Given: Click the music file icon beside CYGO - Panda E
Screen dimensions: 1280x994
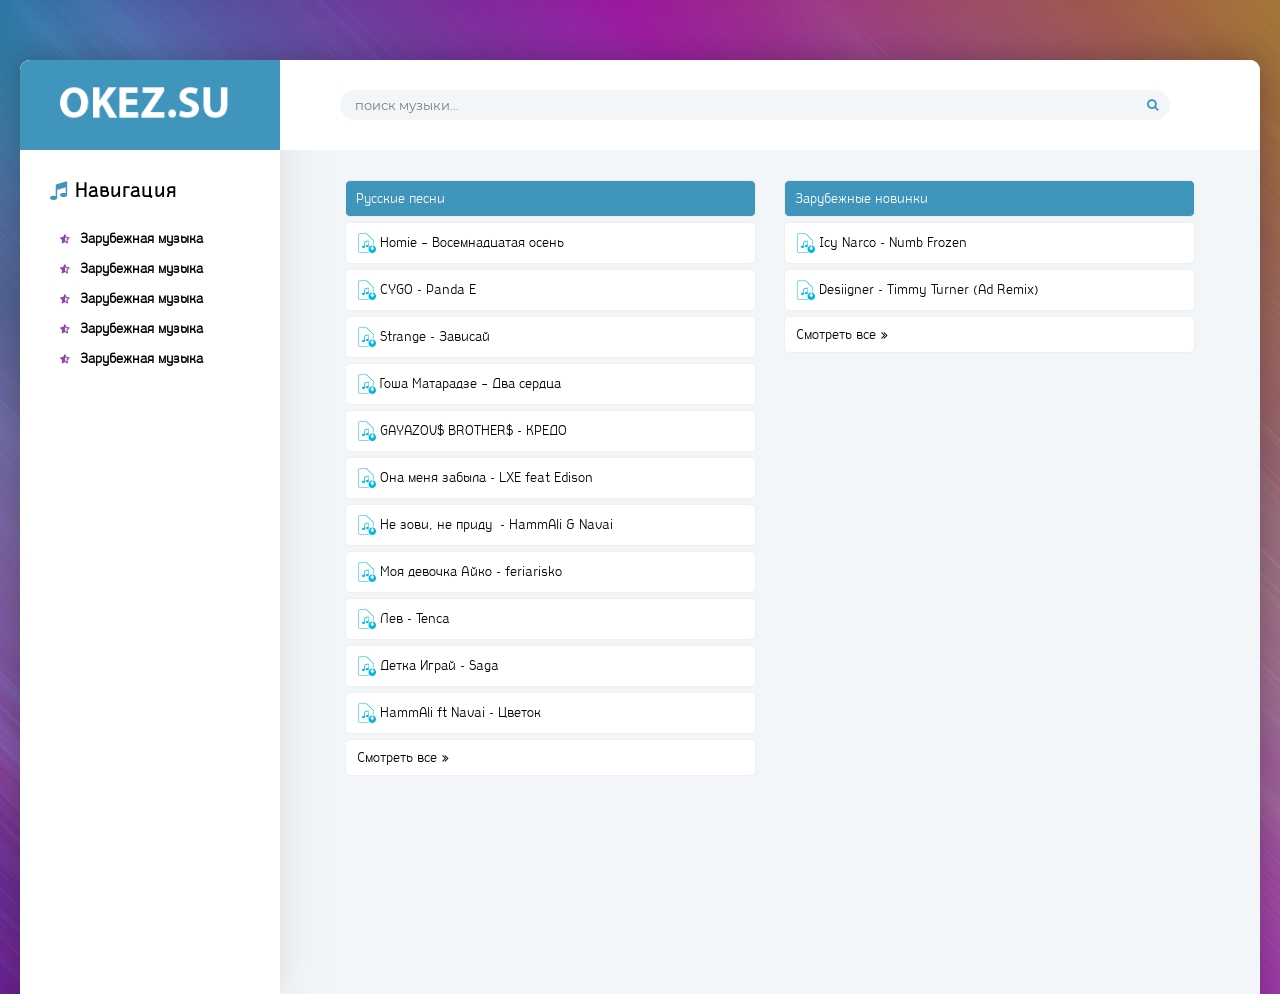Looking at the screenshot, I should coord(367,290).
